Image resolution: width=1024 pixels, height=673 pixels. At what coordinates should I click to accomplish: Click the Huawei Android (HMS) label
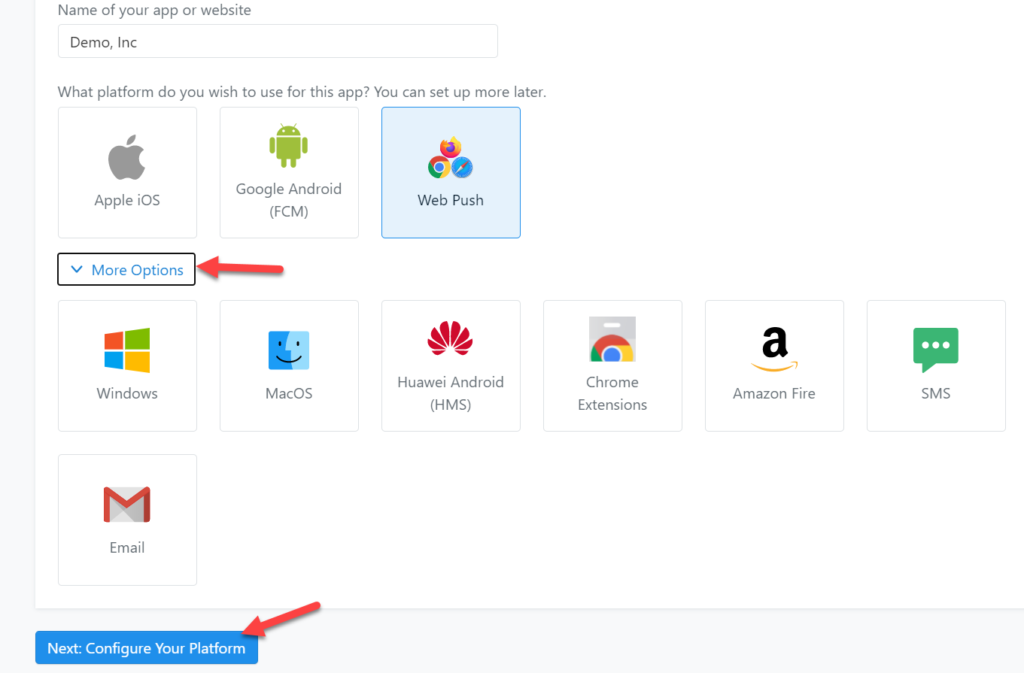pyautogui.click(x=451, y=393)
